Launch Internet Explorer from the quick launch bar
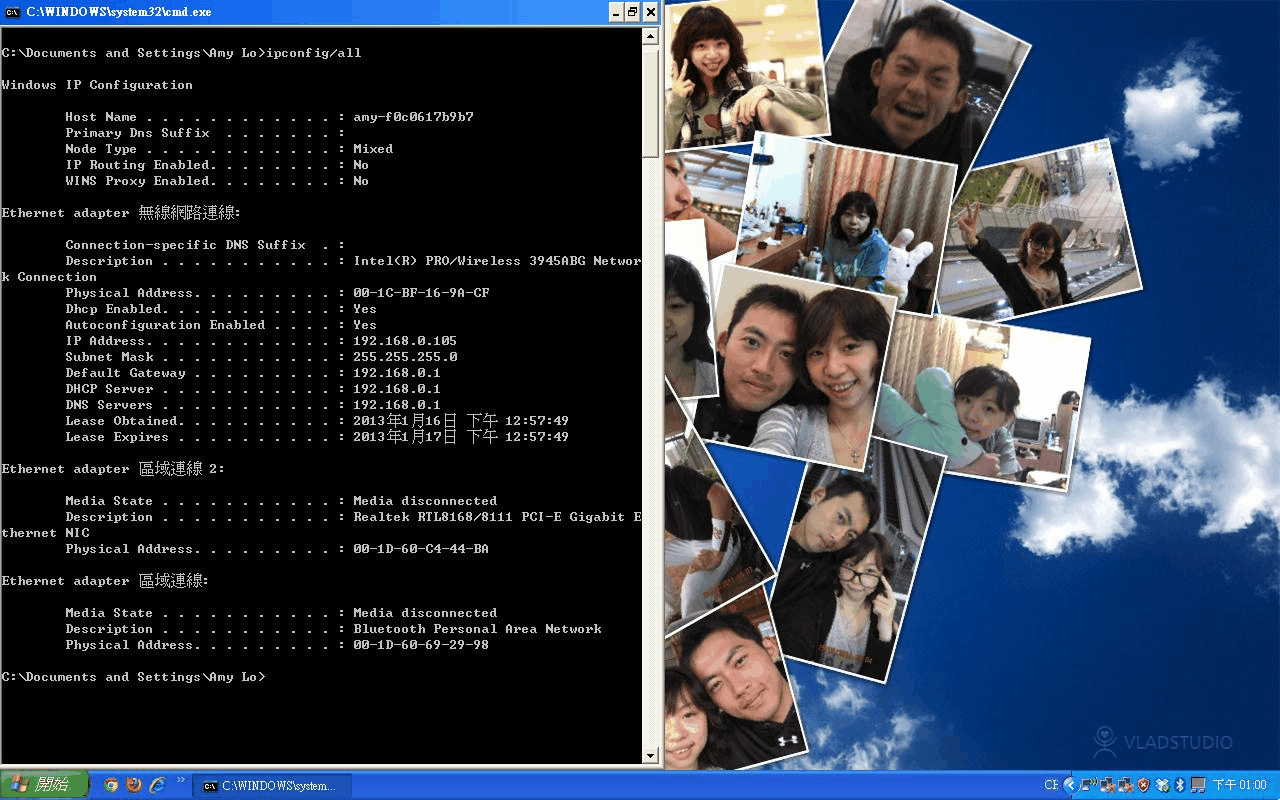1280x800 pixels. pyautogui.click(x=157, y=785)
